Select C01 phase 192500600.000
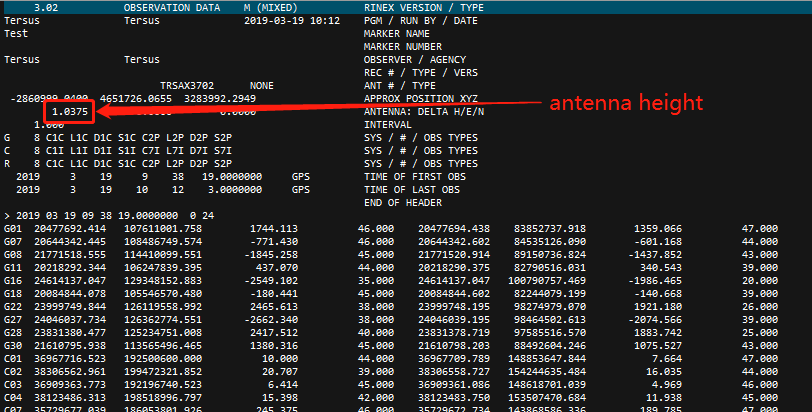Viewport: 812px width, 412px height. tap(163, 358)
